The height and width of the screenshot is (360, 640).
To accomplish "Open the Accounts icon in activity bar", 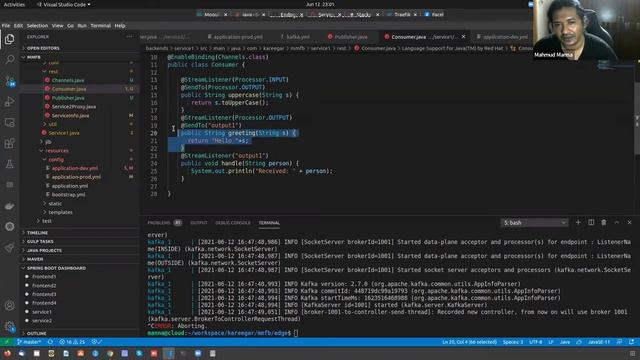I will point(9,305).
